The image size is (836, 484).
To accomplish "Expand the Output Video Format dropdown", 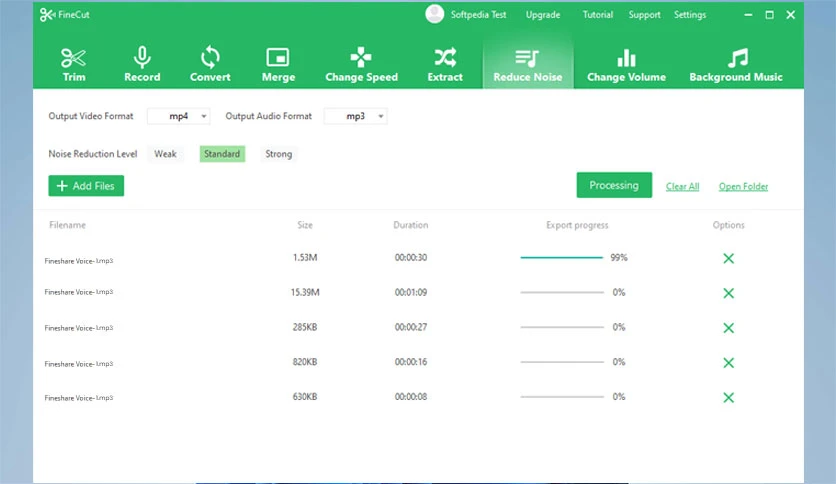I will tap(179, 116).
